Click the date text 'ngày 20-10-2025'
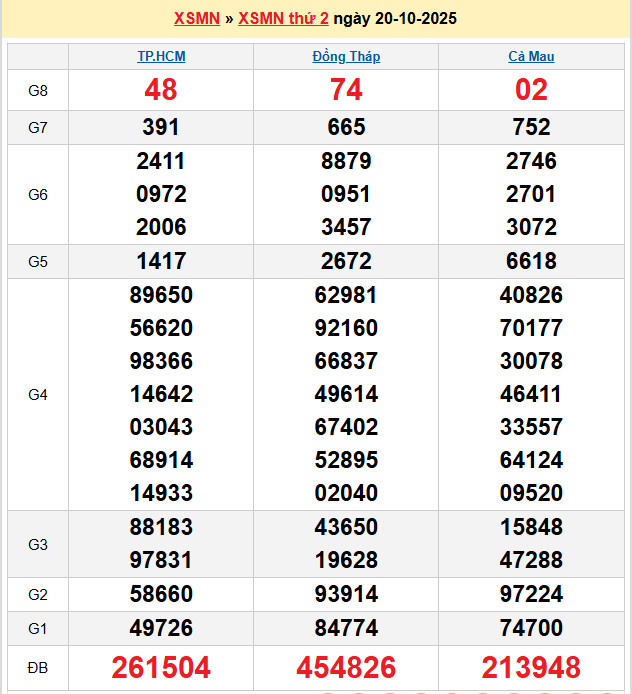 point(395,19)
